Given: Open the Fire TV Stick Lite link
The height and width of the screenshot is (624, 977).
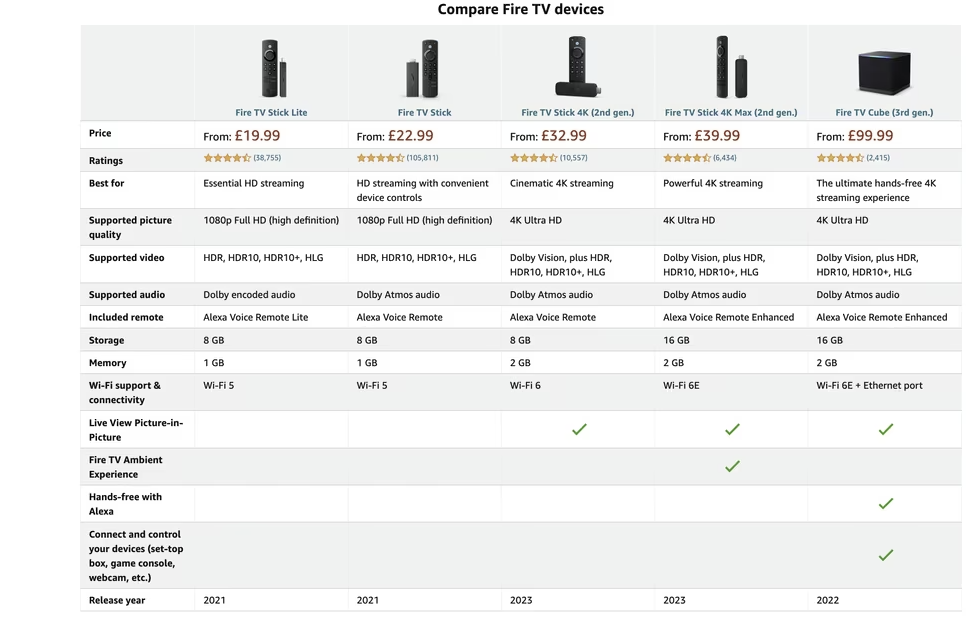Looking at the screenshot, I should [271, 113].
